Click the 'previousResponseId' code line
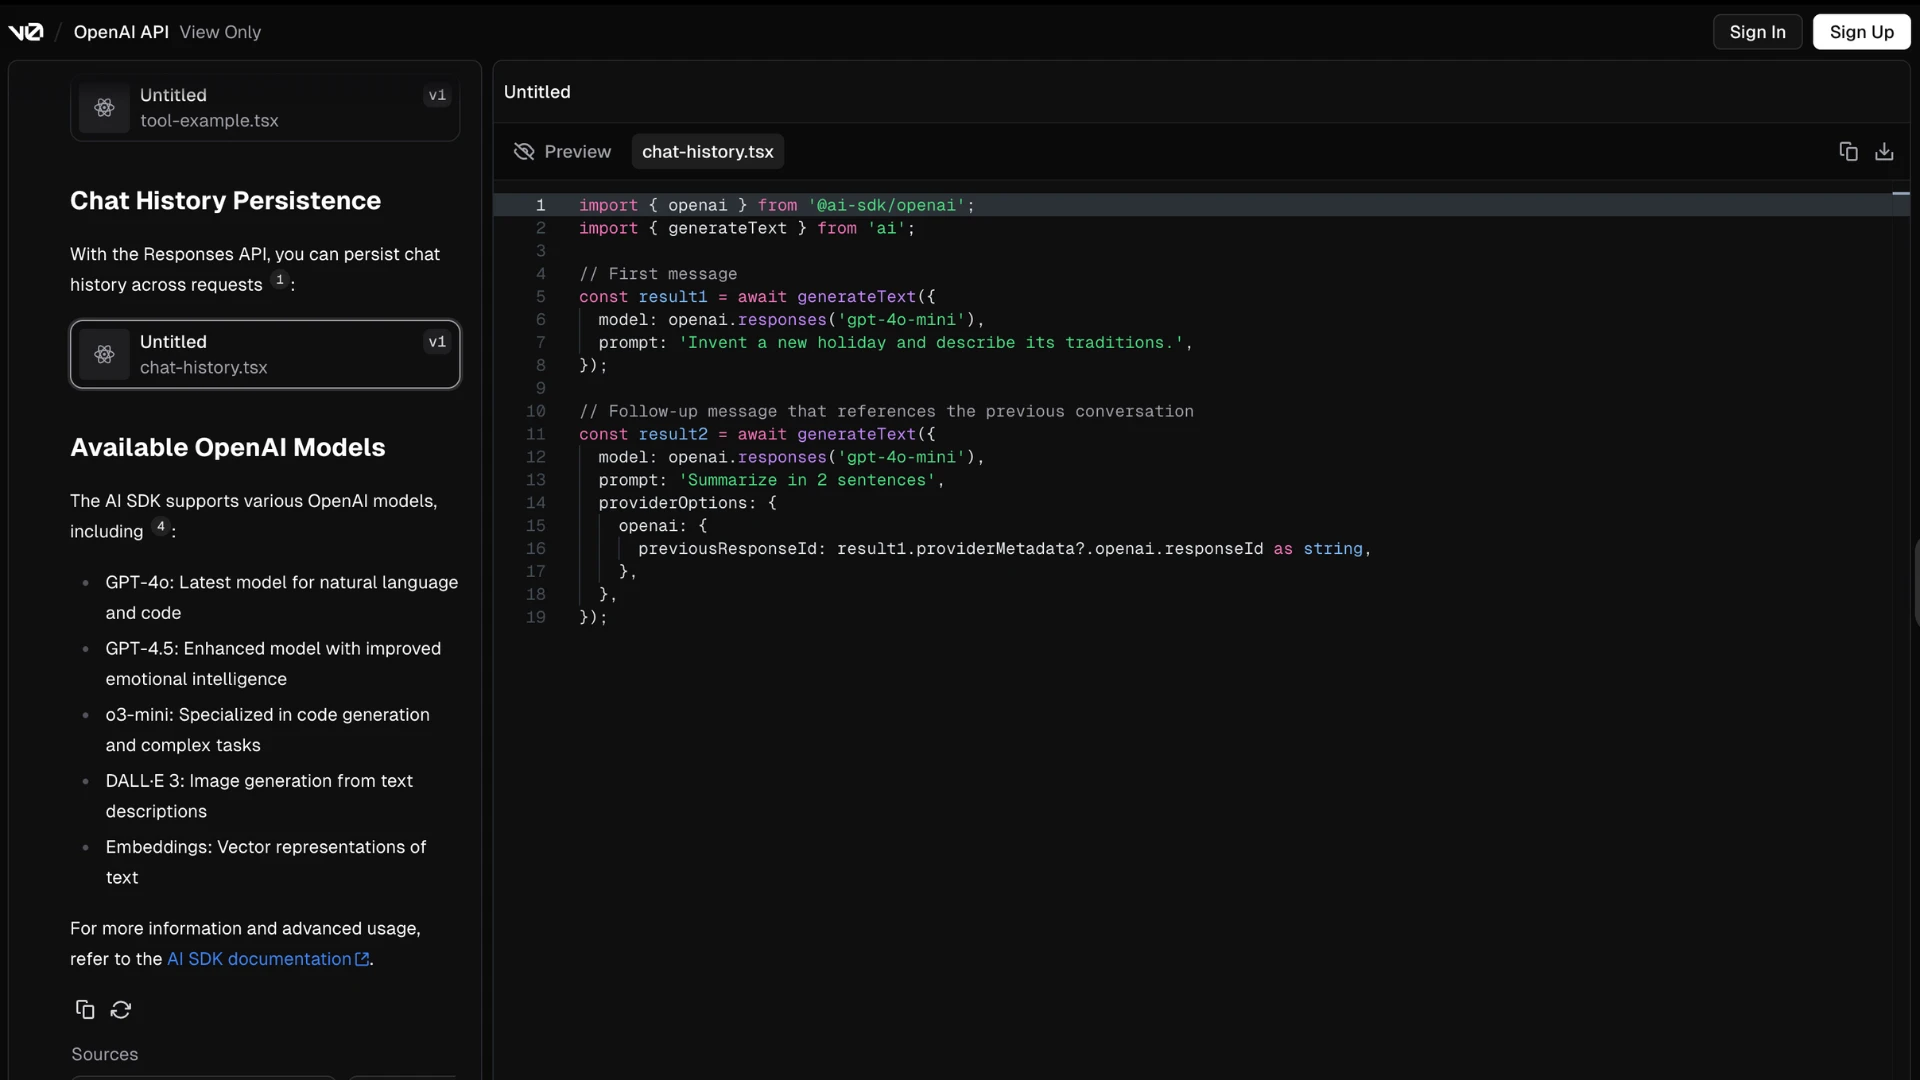Screen dimensions: 1920x1080 [1005, 549]
